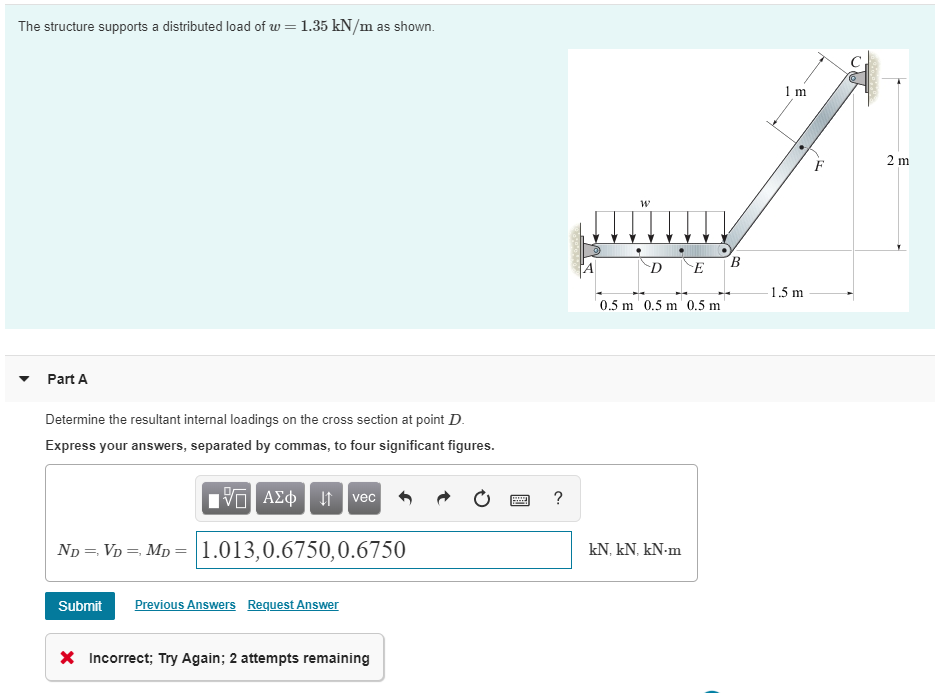View Previous Answers
The width and height of the screenshot is (935, 693).
coord(185,605)
